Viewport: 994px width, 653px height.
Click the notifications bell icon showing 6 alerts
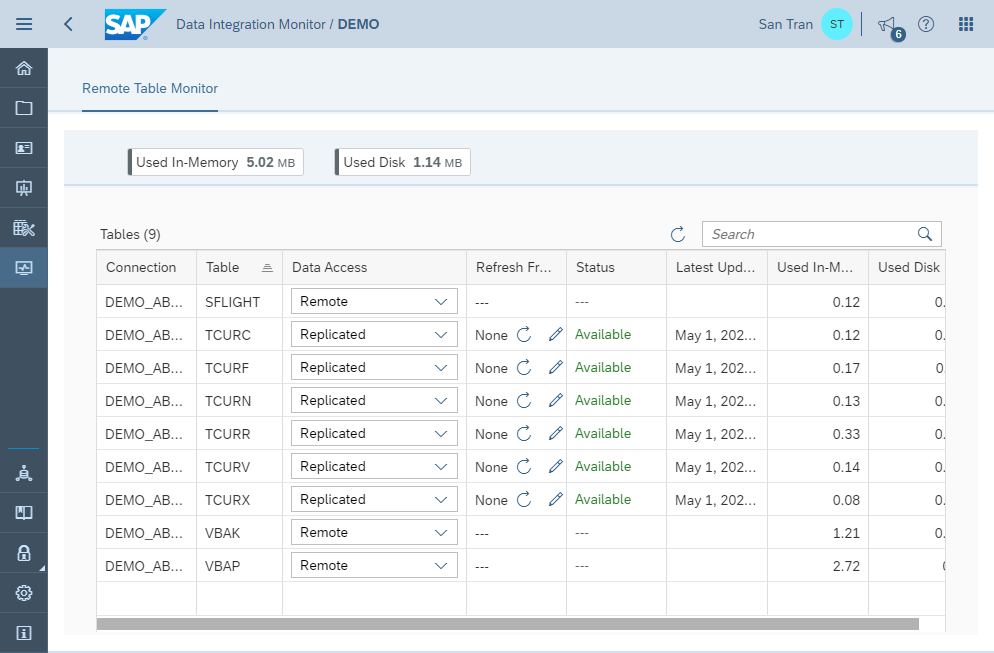(x=887, y=24)
